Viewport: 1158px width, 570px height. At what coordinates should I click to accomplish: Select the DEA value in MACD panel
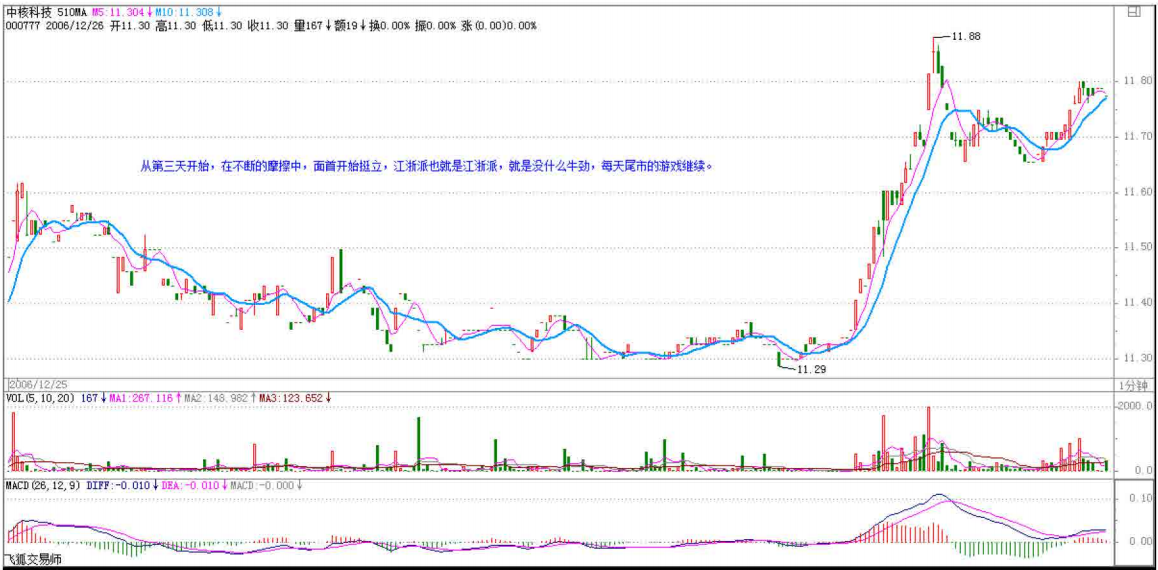pyautogui.click(x=190, y=485)
